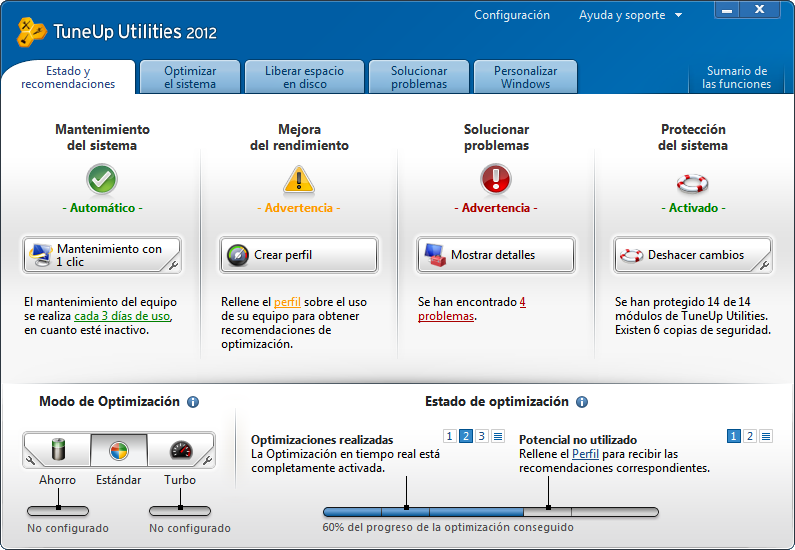Click the green checkmark maintenance status icon
Image resolution: width=795 pixels, height=550 pixels.
point(102,179)
